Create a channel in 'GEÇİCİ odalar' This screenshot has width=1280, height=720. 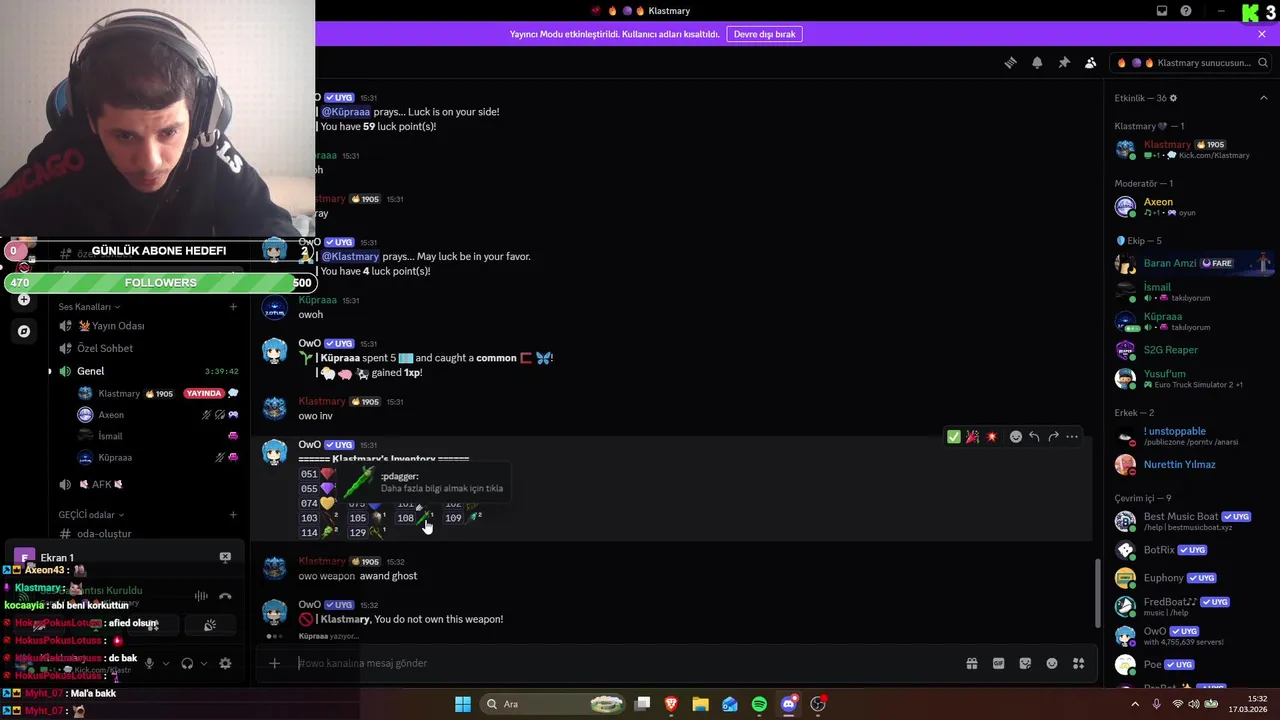pyautogui.click(x=233, y=515)
